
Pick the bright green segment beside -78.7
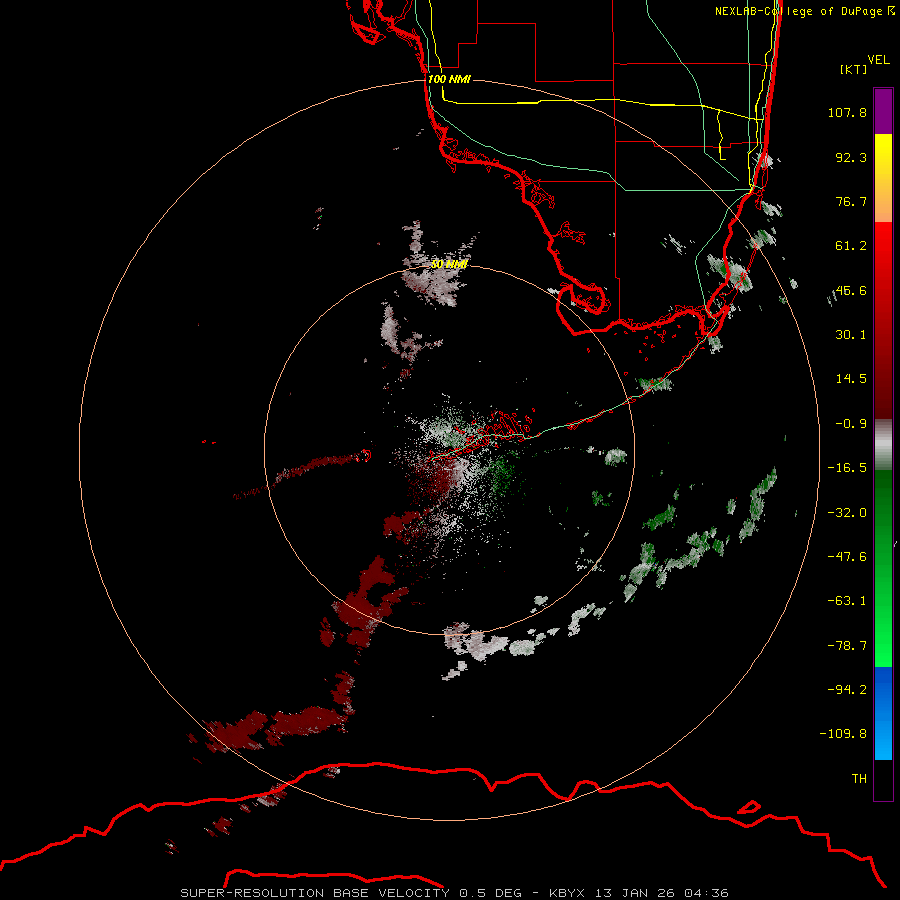(883, 644)
